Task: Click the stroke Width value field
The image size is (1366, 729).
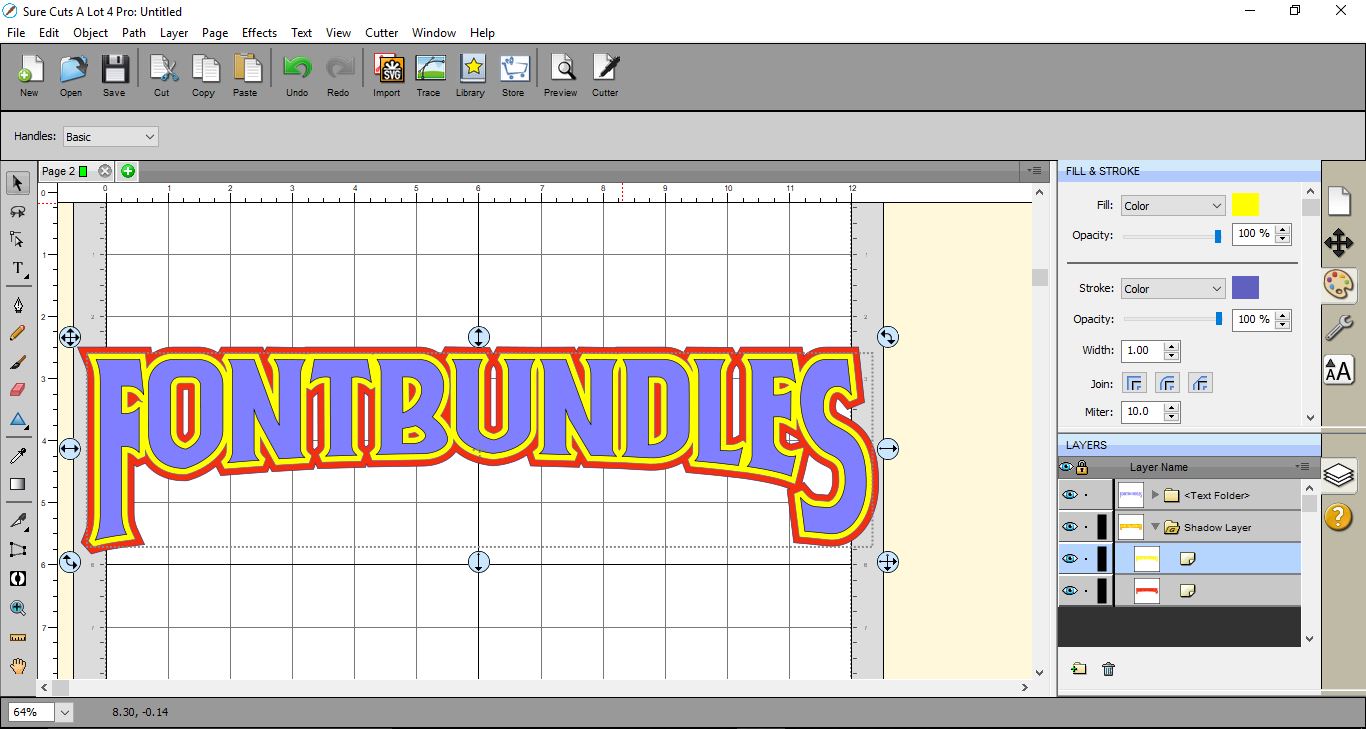Action: click(x=1143, y=351)
